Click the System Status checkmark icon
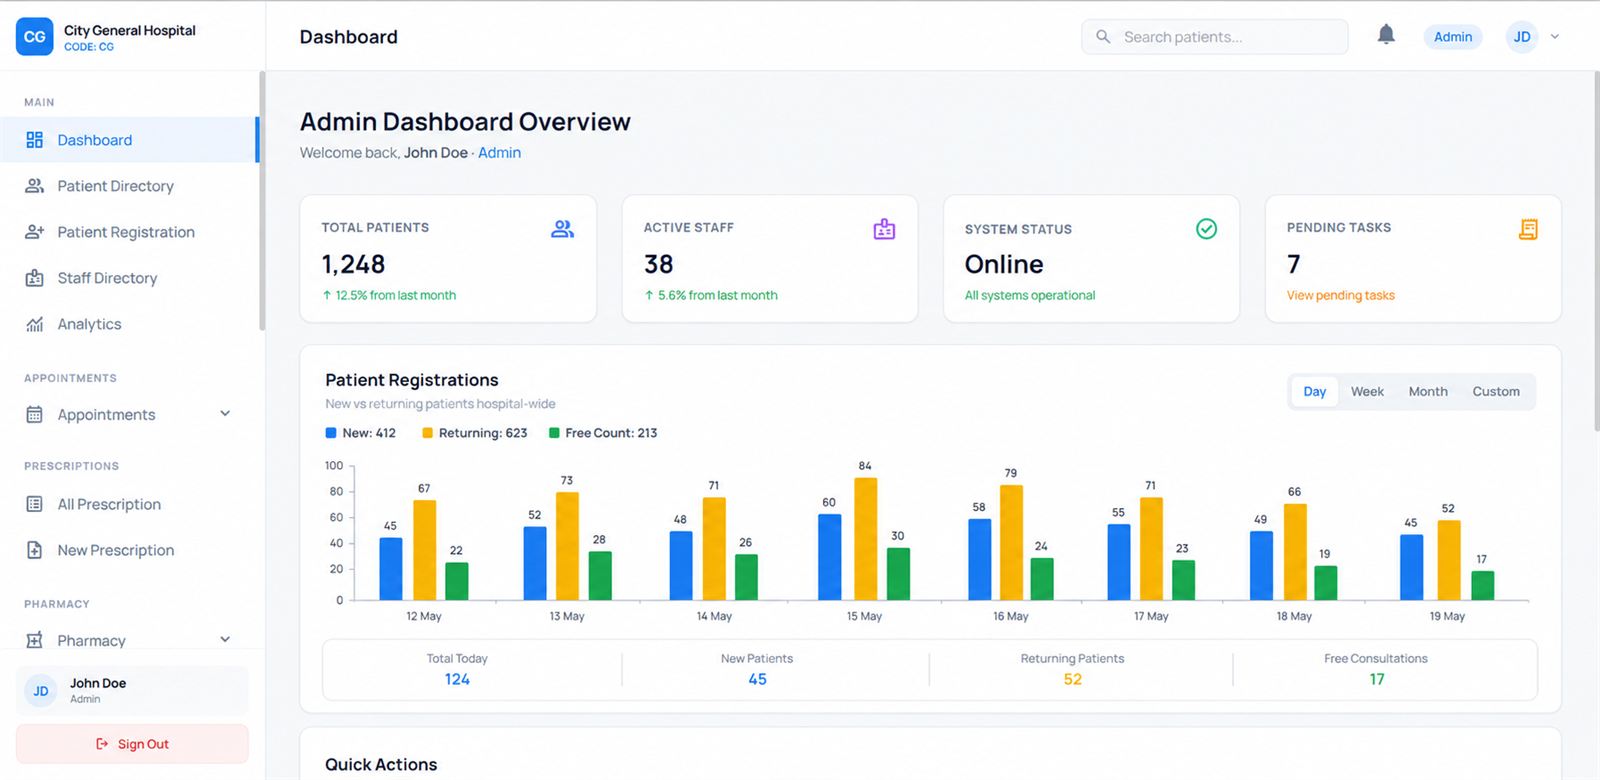Image resolution: width=1600 pixels, height=780 pixels. (1207, 229)
